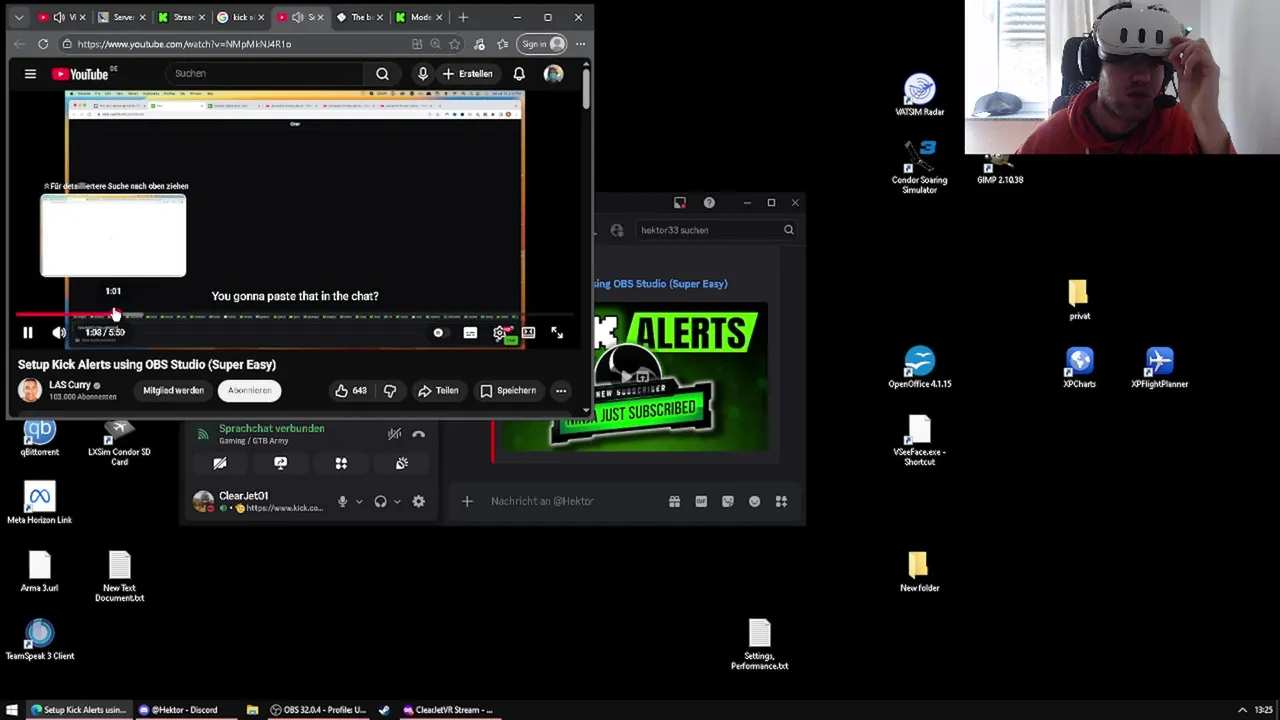Screen dimensions: 1280x720
Task: Switch to the 'The be' browser tab
Action: (x=360, y=17)
